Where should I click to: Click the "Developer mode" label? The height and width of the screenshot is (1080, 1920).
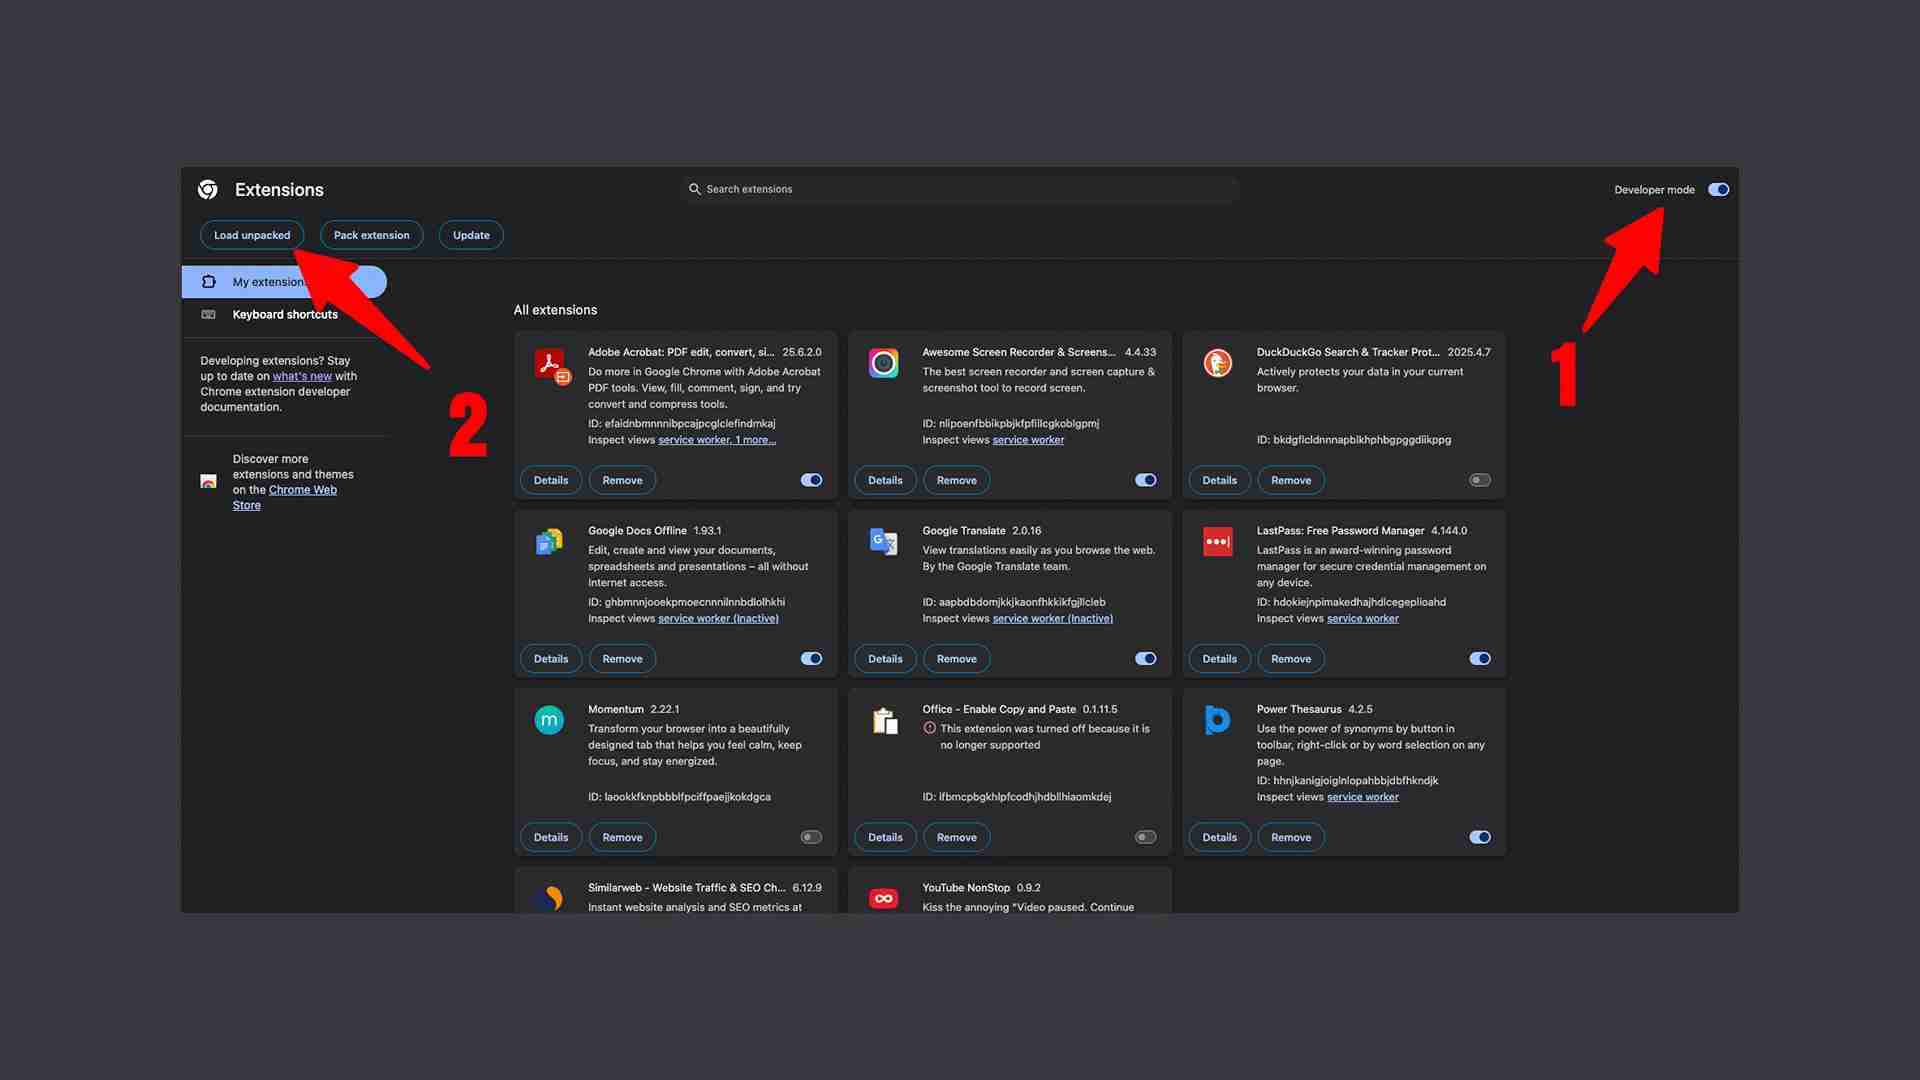(1654, 190)
